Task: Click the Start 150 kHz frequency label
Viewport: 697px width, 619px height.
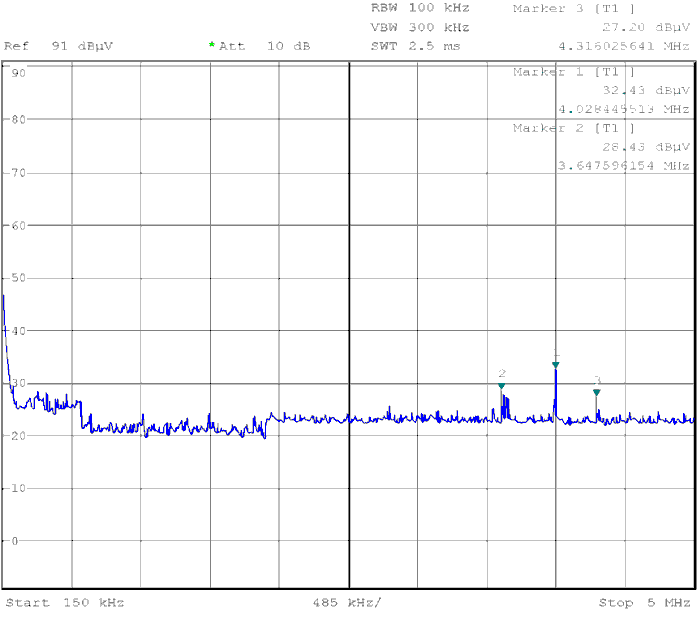Action: point(64,603)
